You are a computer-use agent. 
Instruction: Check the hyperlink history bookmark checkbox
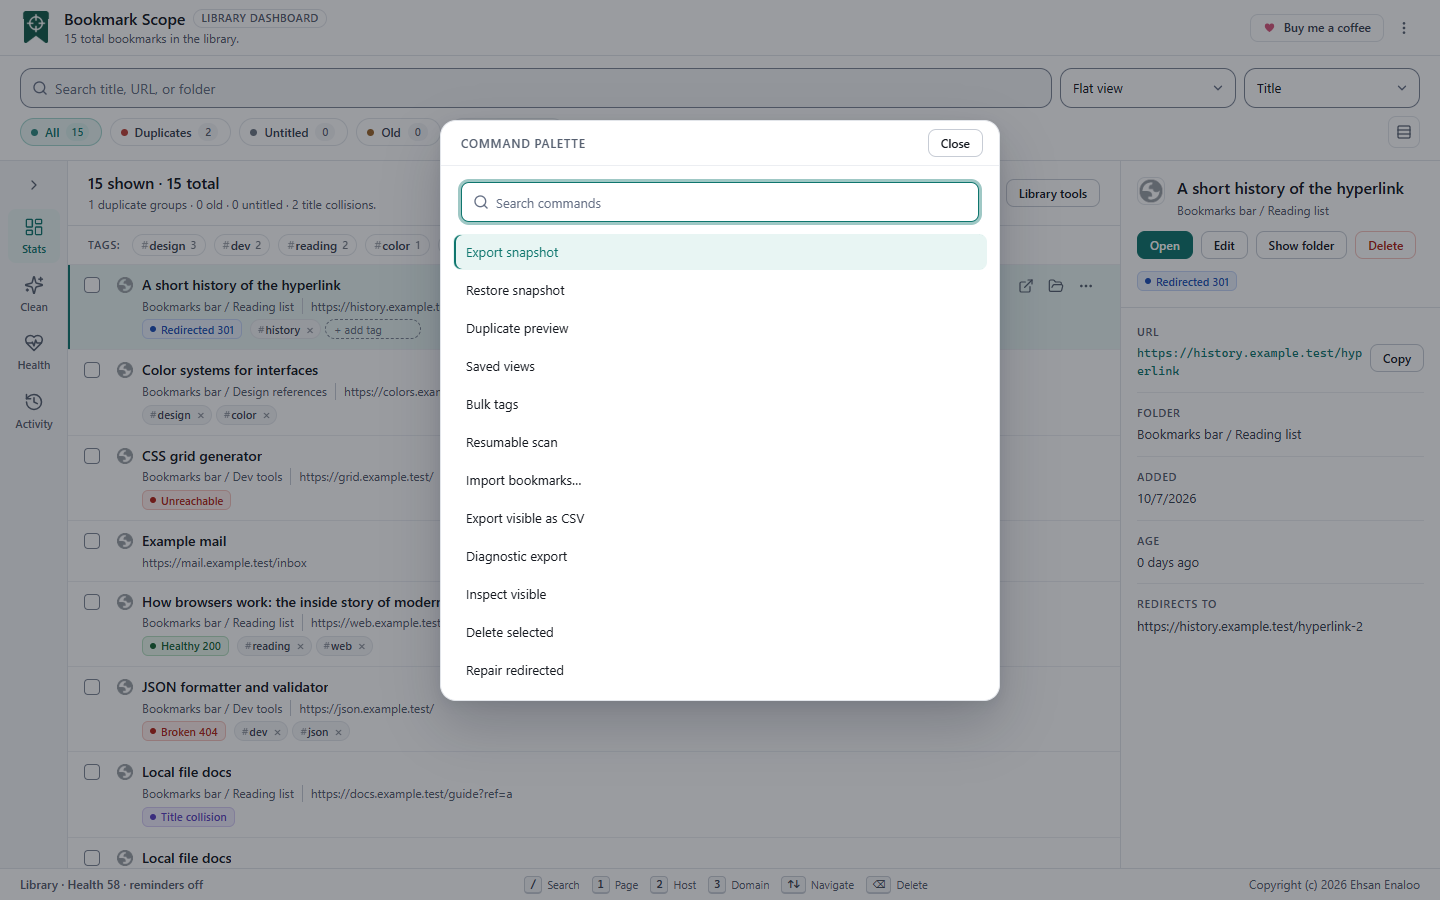(92, 285)
